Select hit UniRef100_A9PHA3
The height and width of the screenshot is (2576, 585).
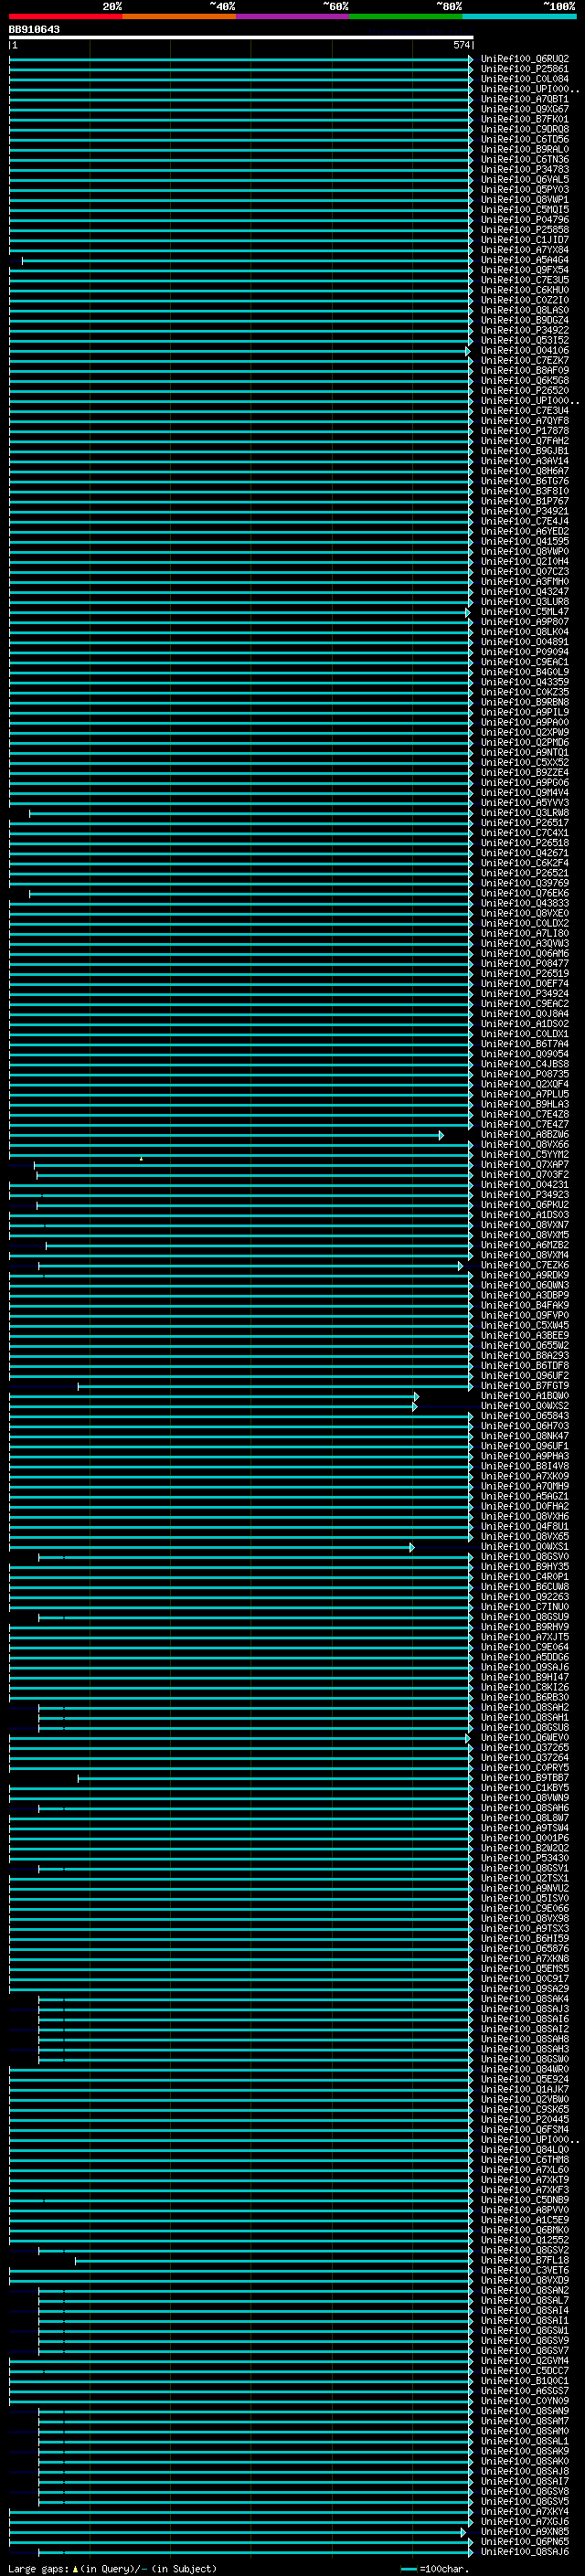click(x=525, y=1456)
